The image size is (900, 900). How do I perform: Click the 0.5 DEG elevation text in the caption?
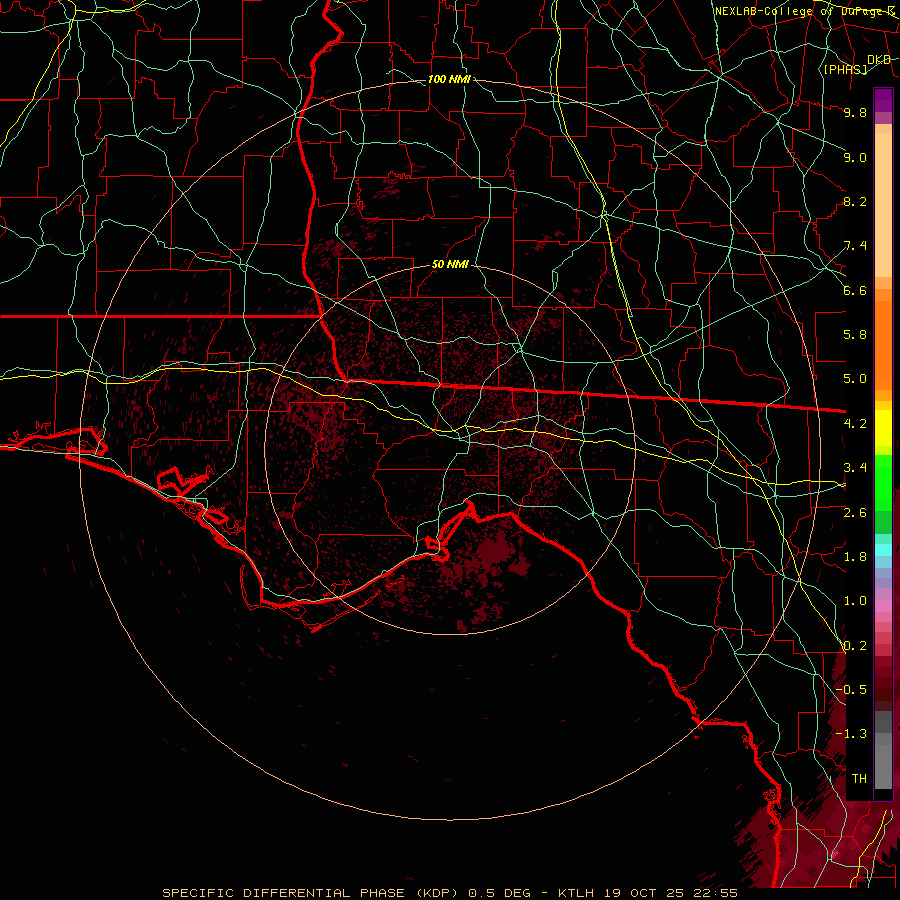(x=499, y=893)
